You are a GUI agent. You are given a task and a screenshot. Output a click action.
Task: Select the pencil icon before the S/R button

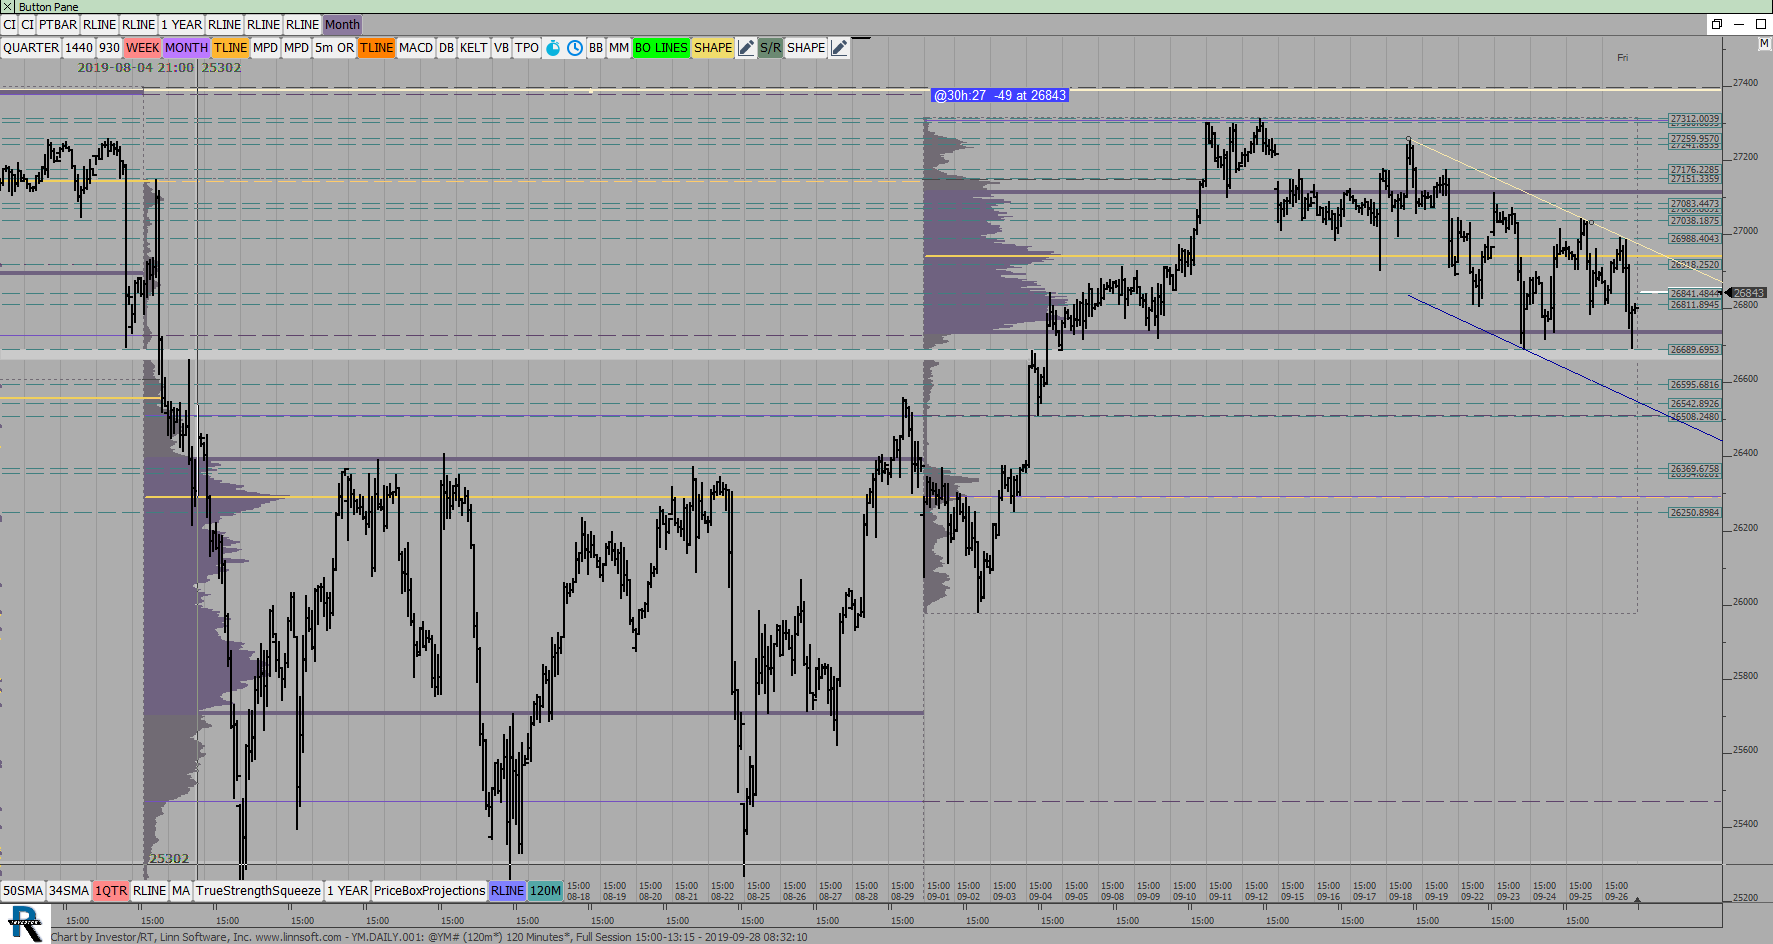point(746,48)
